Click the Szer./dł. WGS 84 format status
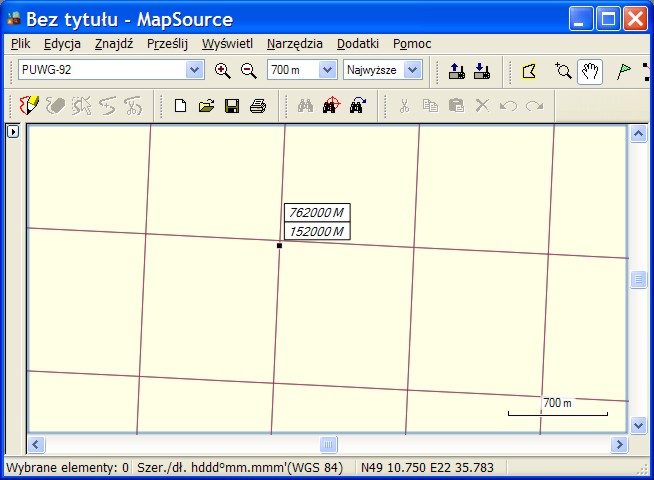 click(240, 468)
